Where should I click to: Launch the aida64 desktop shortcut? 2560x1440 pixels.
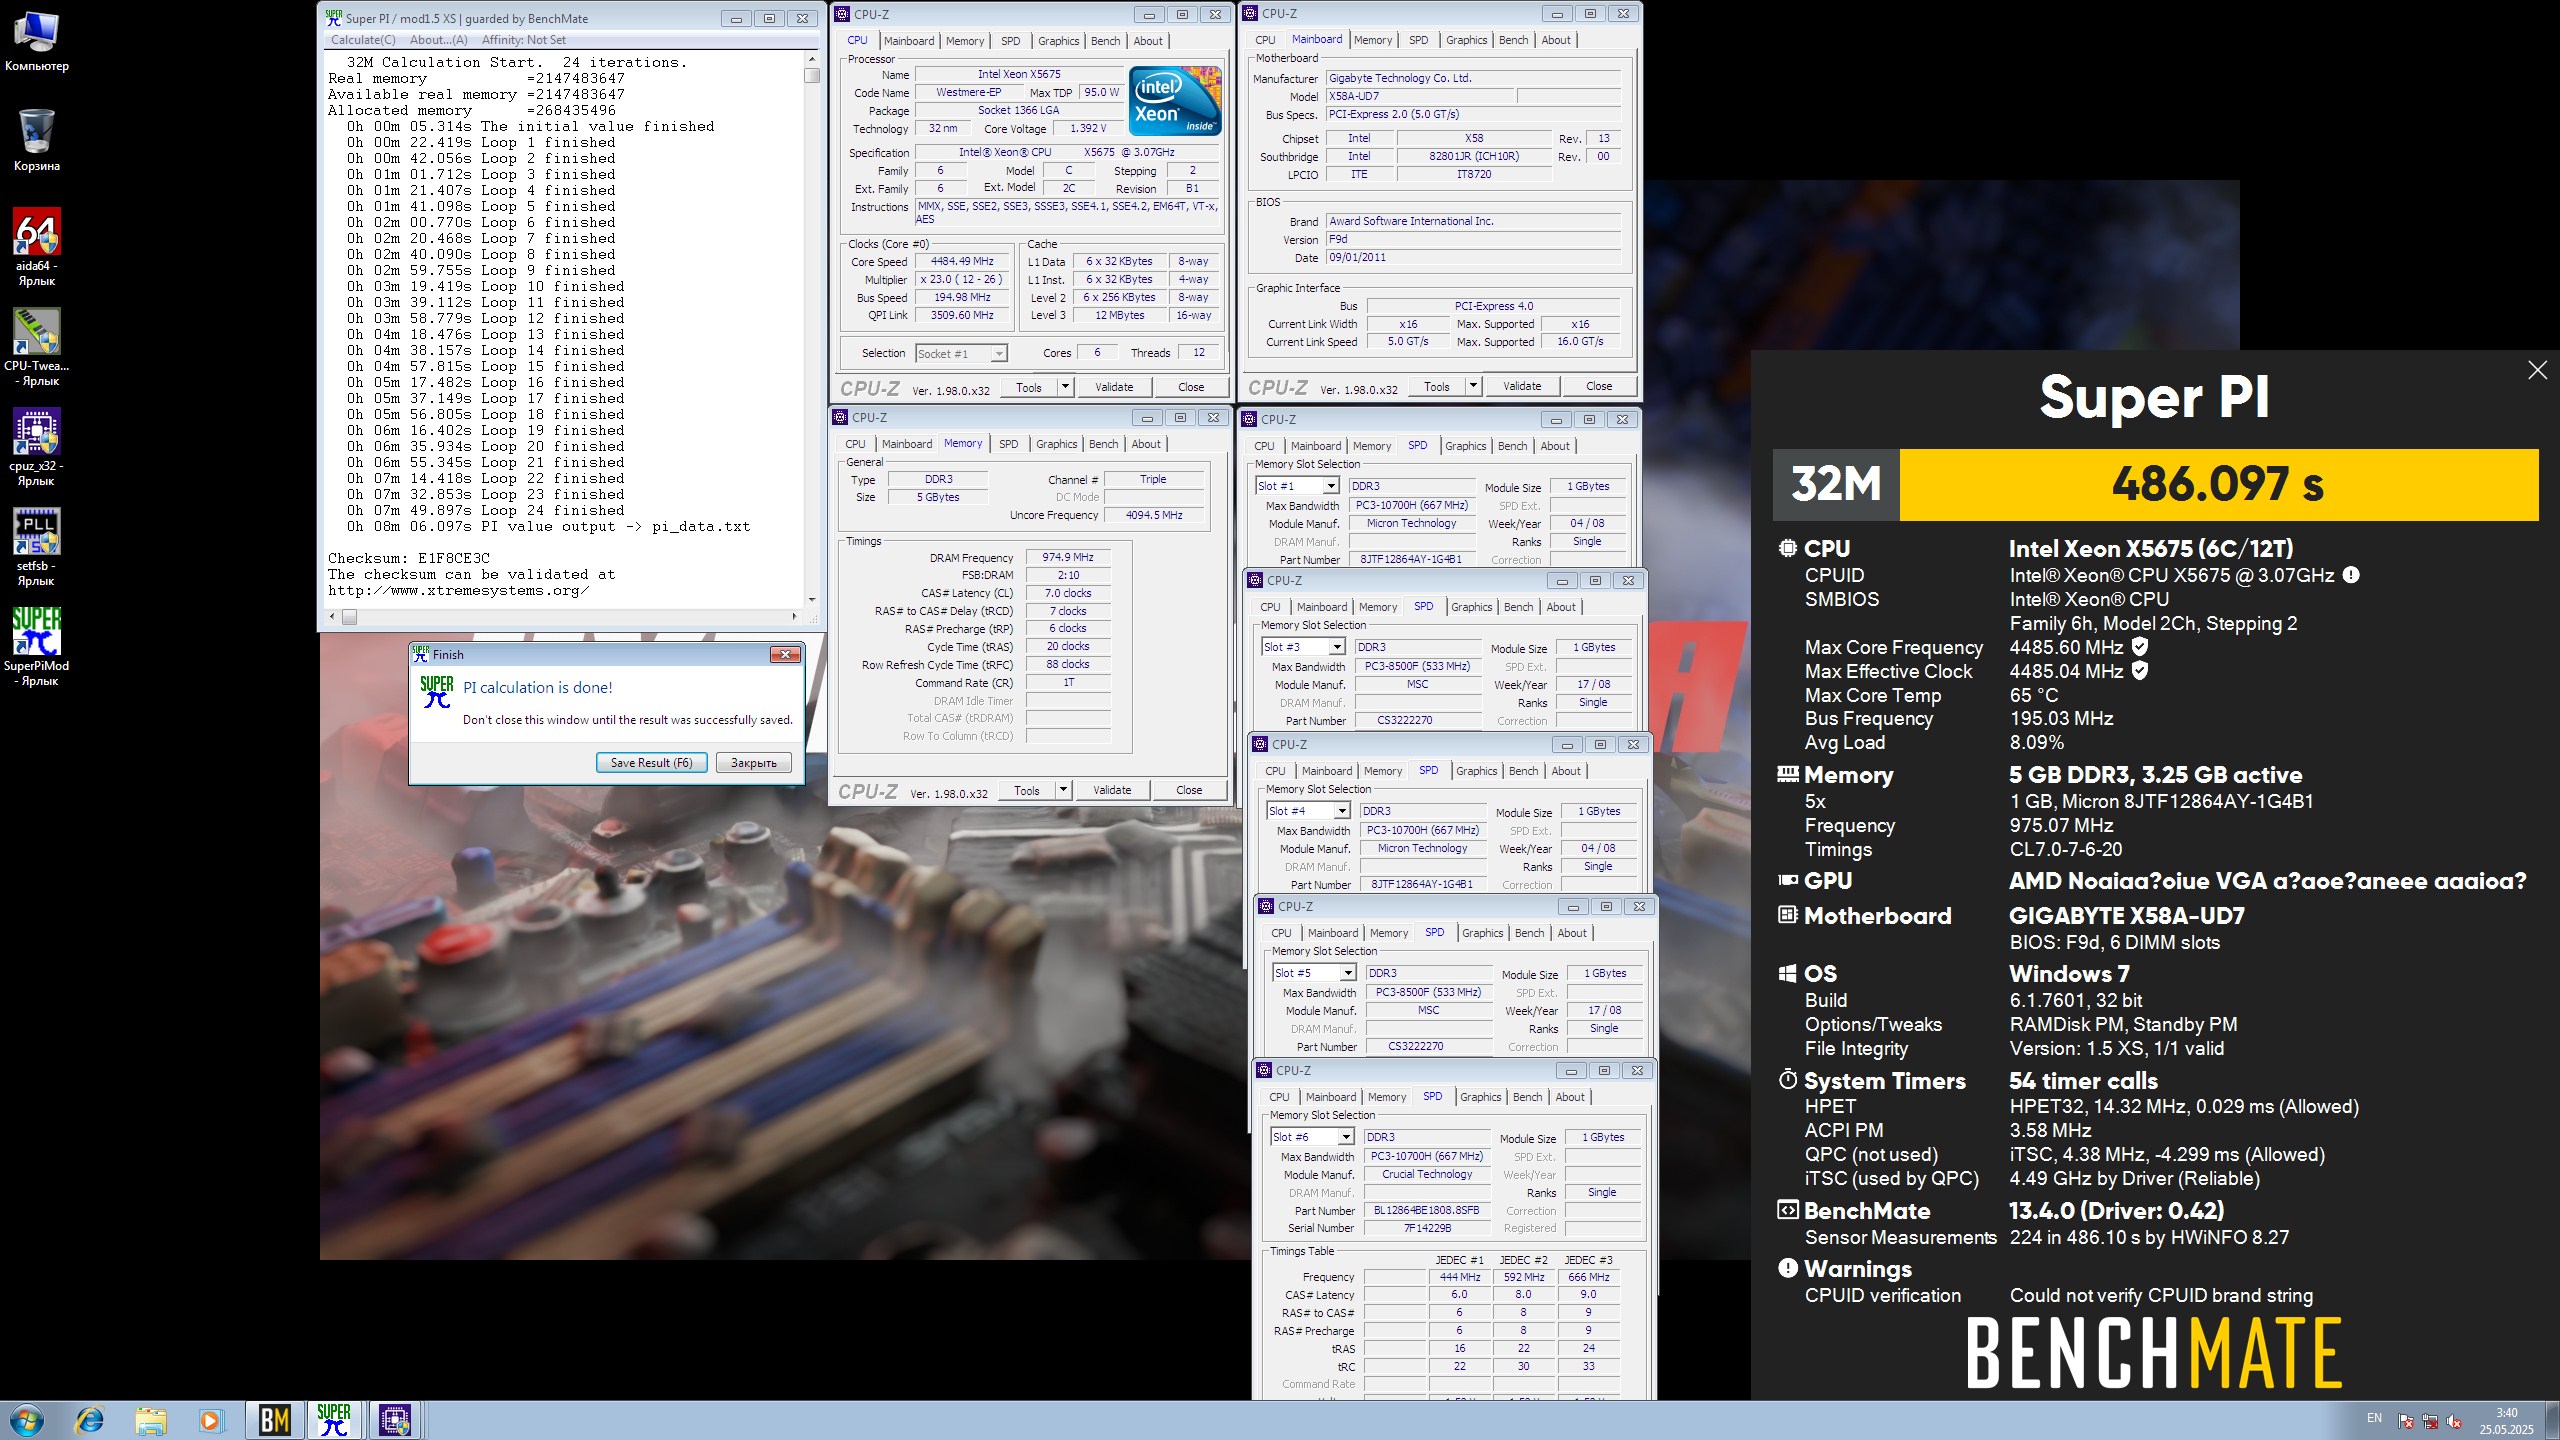click(37, 246)
